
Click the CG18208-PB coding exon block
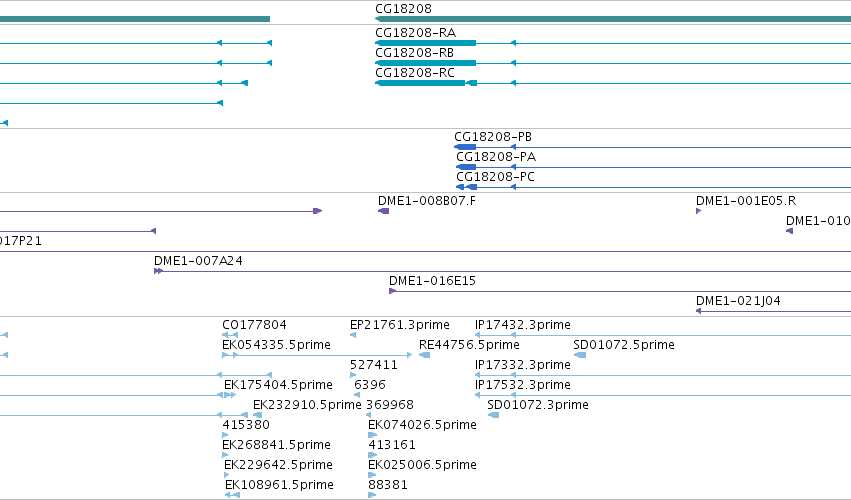click(465, 147)
